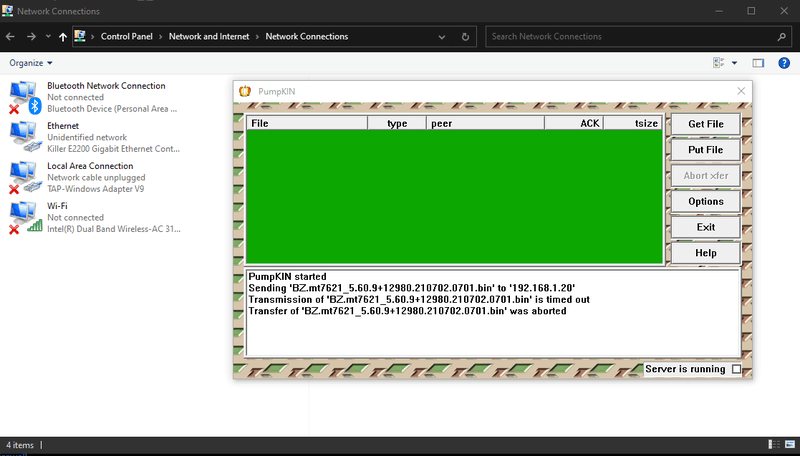Image resolution: width=800 pixels, height=456 pixels.
Task: Open the view options dropdown arrow
Action: click(x=734, y=63)
